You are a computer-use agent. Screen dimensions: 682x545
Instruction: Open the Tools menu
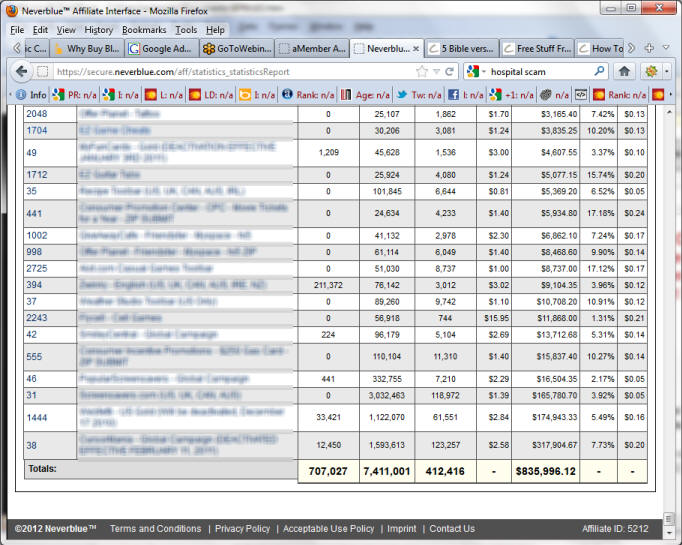pyautogui.click(x=186, y=30)
